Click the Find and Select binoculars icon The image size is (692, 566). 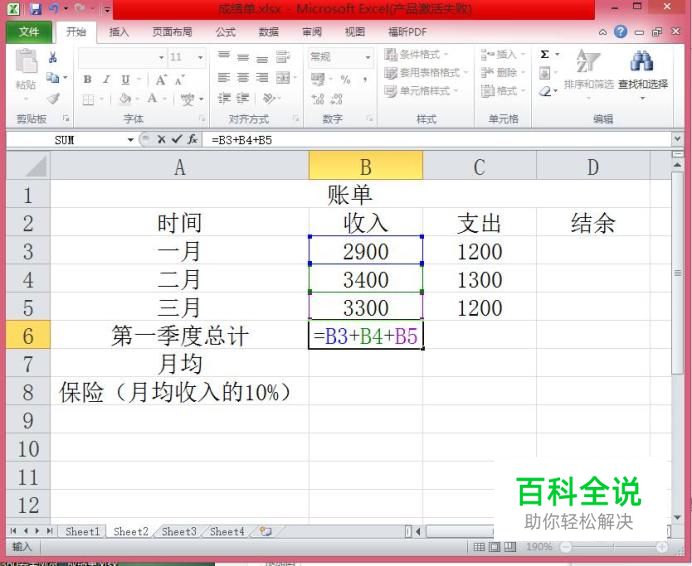click(642, 62)
